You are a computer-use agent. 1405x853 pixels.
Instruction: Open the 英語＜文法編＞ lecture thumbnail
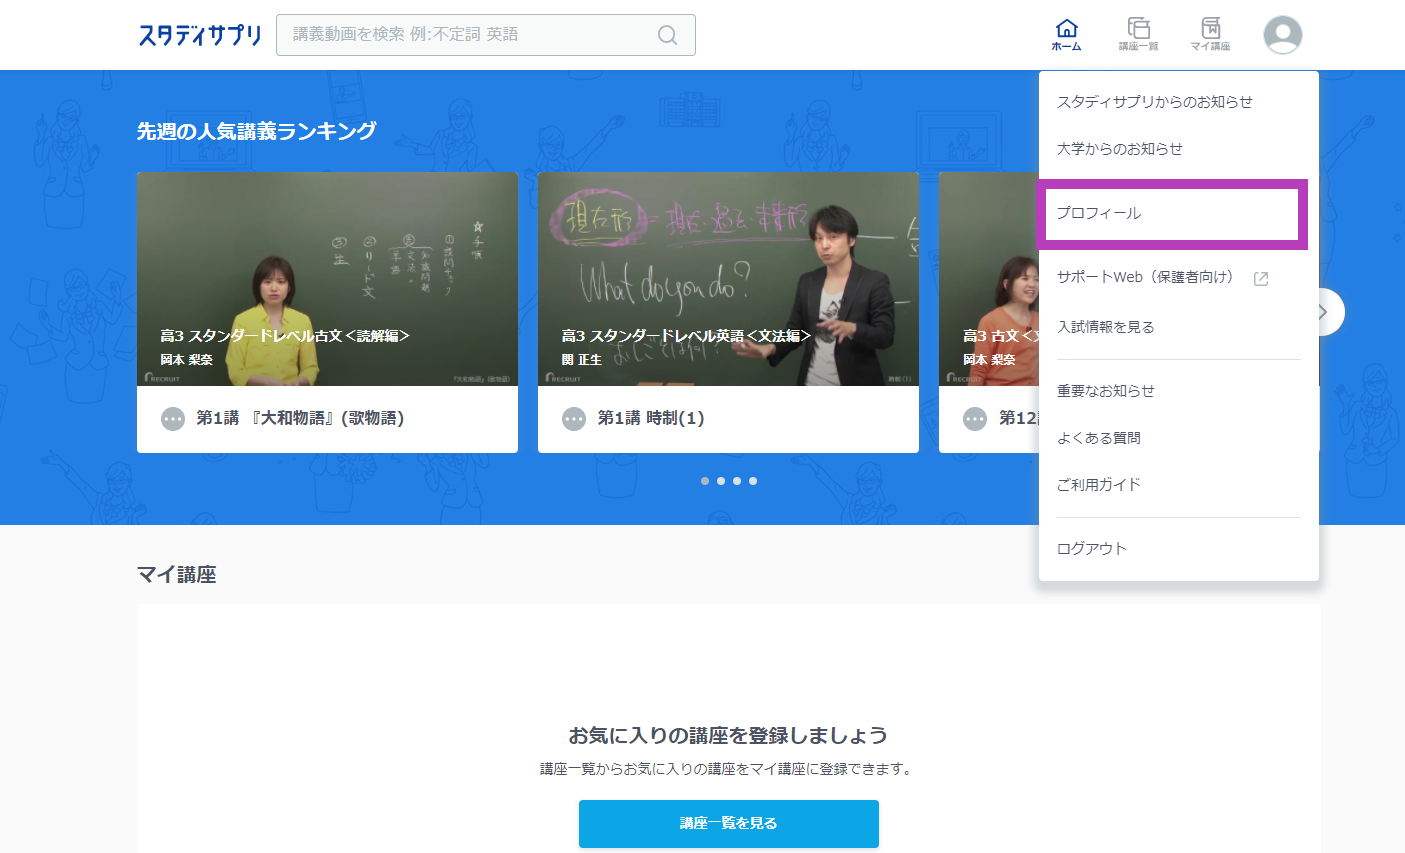[x=728, y=279]
